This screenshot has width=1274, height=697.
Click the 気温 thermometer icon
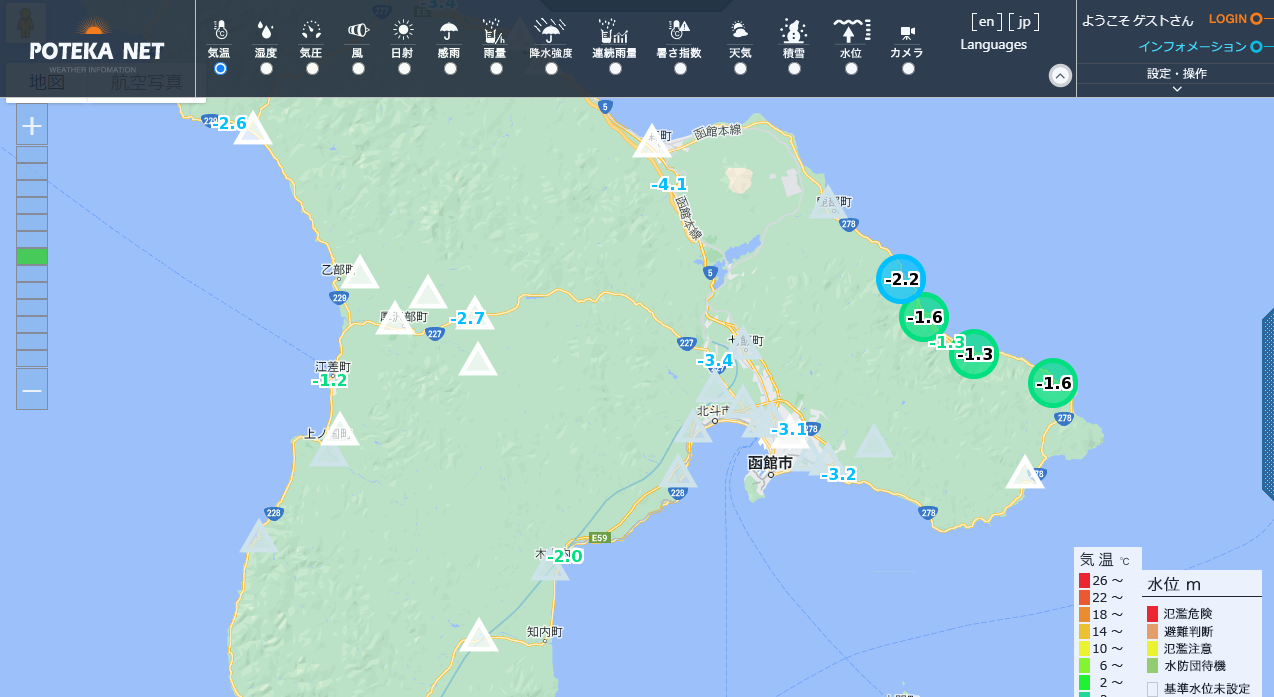pyautogui.click(x=219, y=30)
